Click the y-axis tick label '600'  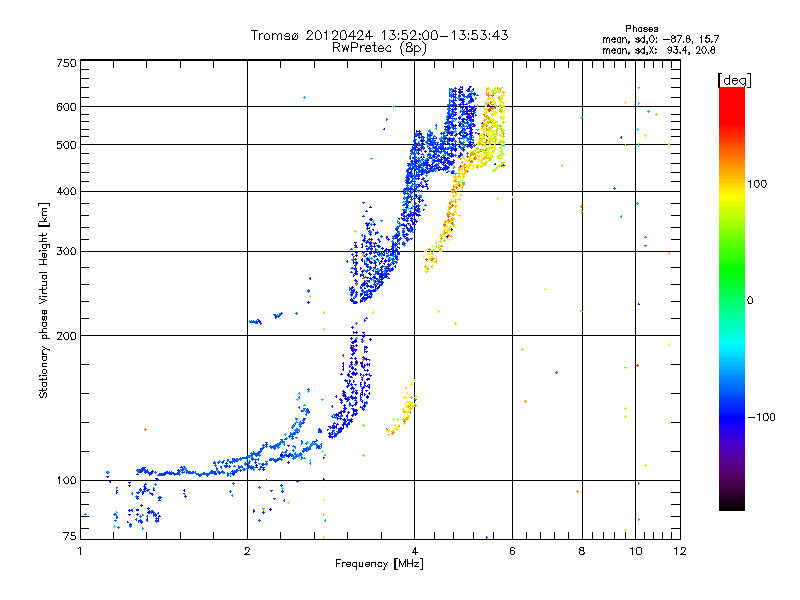pos(66,107)
